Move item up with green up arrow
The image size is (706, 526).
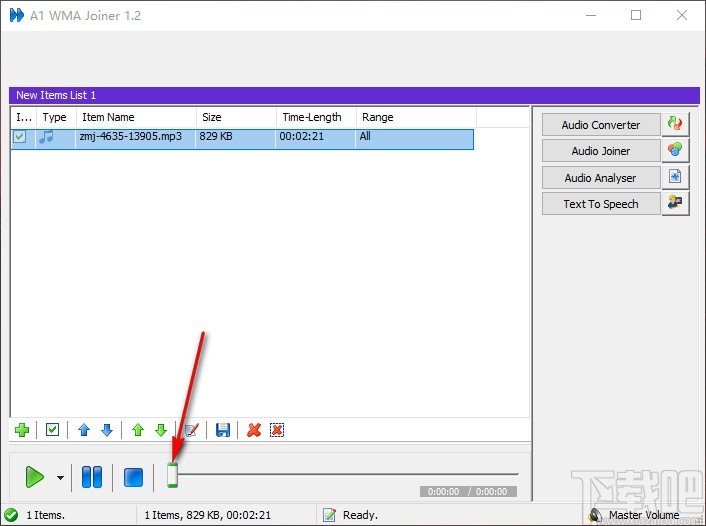[x=138, y=430]
